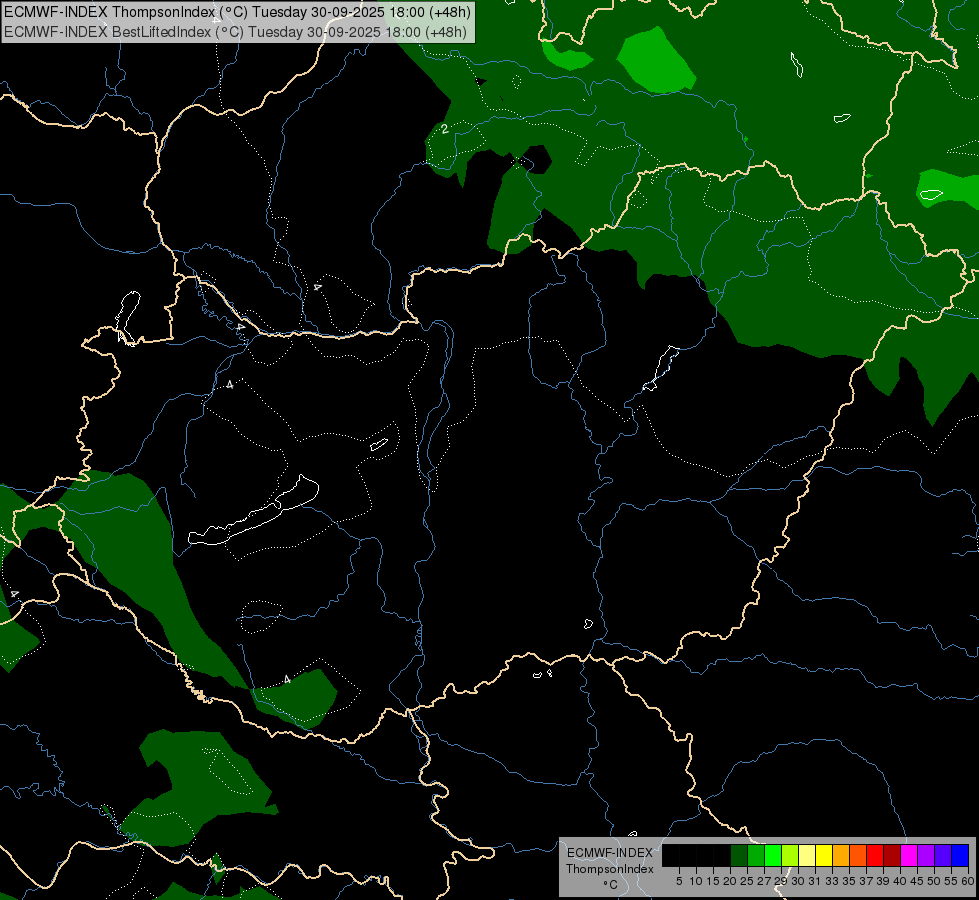Click the ThompsonIndex title line at top
Viewport: 979px width, 900px height.
pos(237,12)
